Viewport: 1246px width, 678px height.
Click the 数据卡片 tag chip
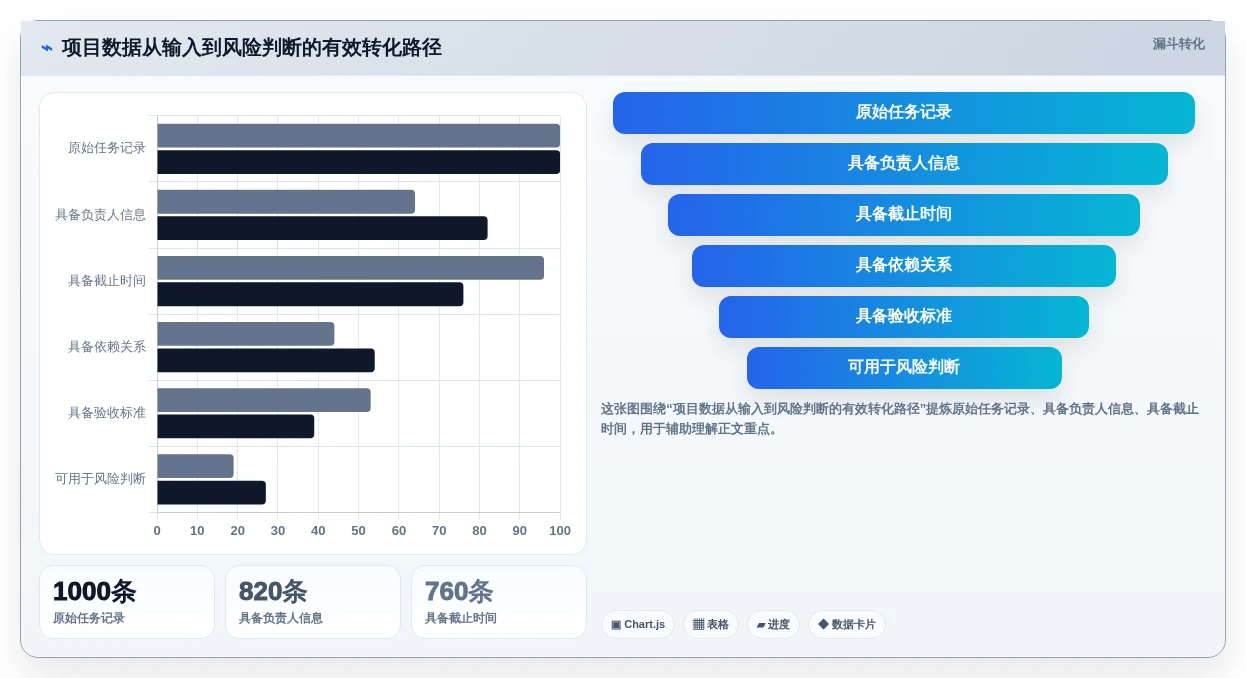(847, 625)
